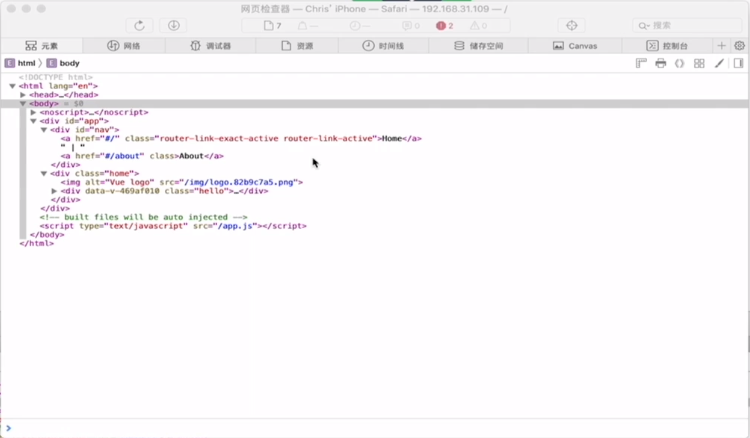Screen dimensions: 750x438
Task: Open the Console tab
Action: (x=667, y=46)
